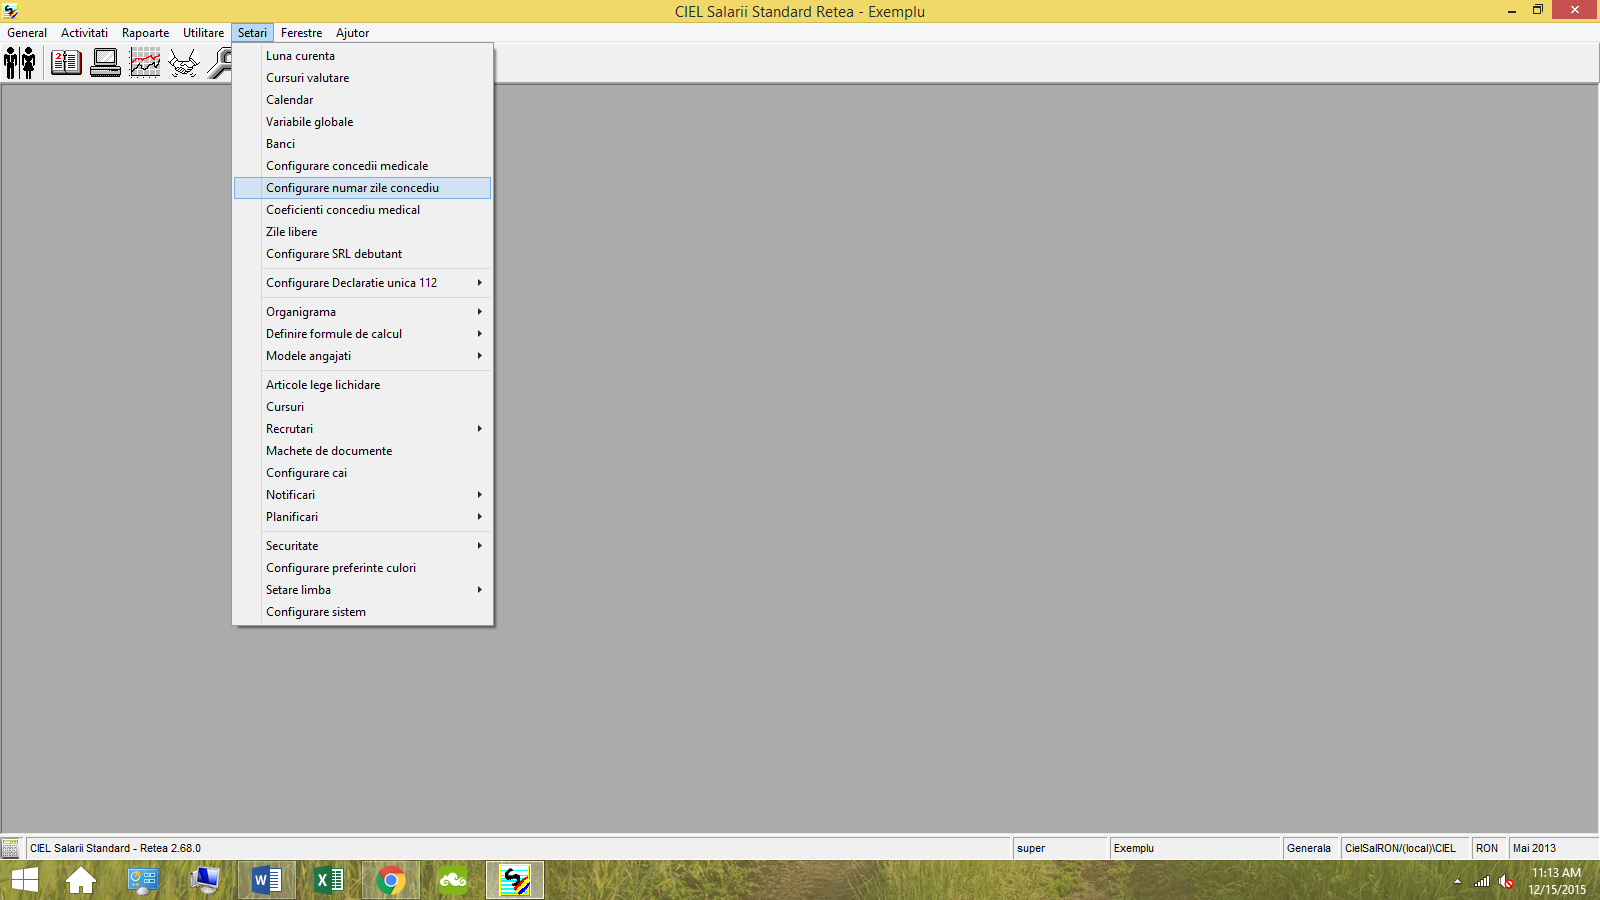Click the green cloud app taskbar icon
The image size is (1600, 900).
coord(453,880)
